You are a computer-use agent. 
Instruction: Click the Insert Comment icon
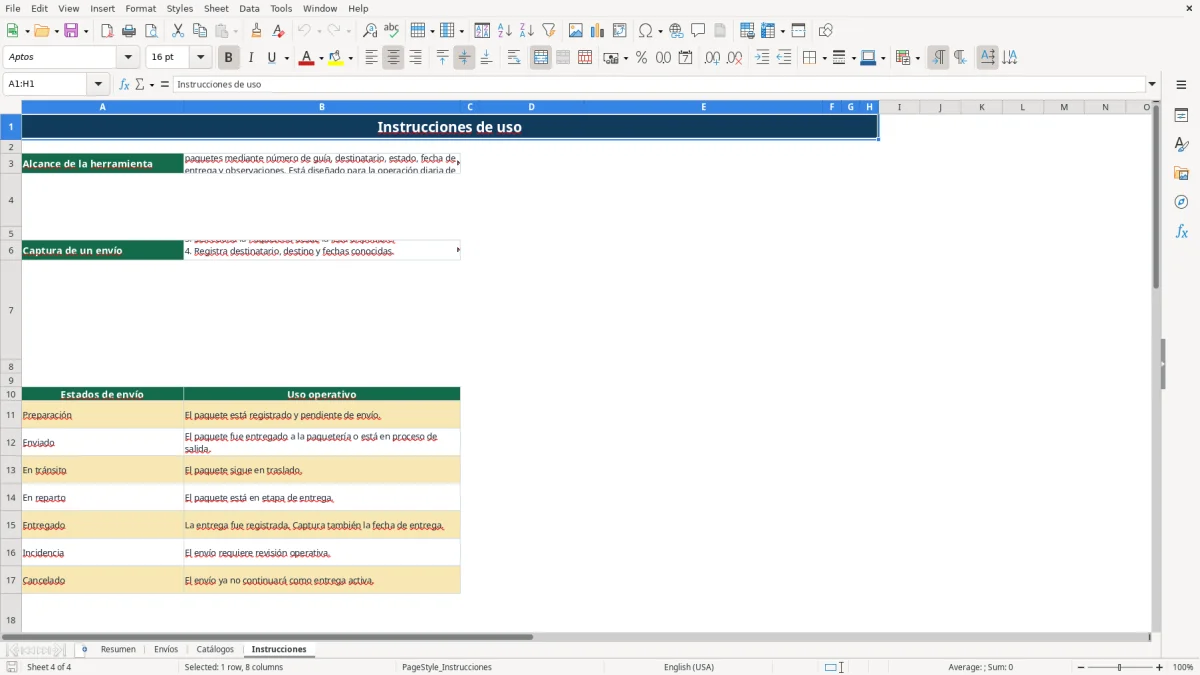coord(698,31)
